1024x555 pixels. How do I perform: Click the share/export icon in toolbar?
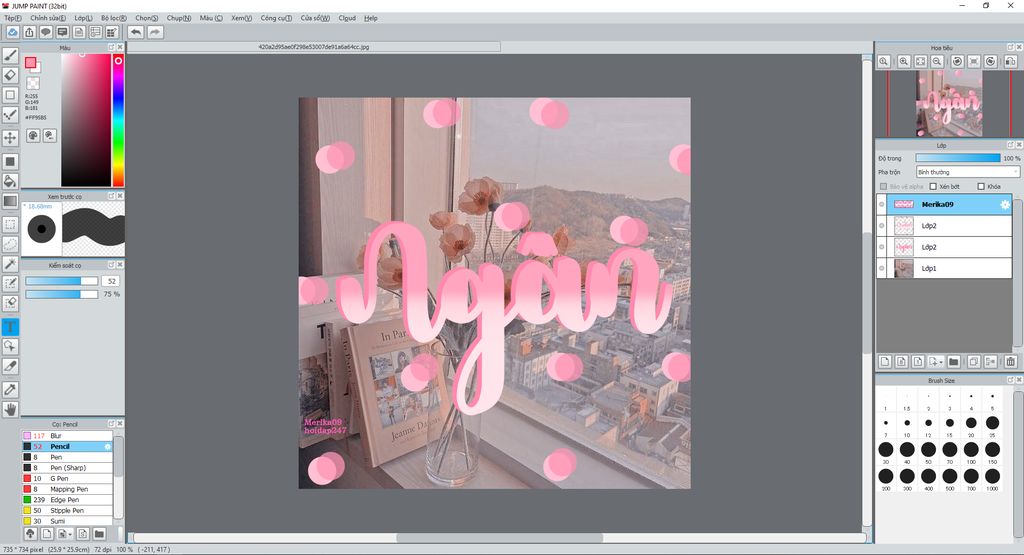click(x=29, y=32)
